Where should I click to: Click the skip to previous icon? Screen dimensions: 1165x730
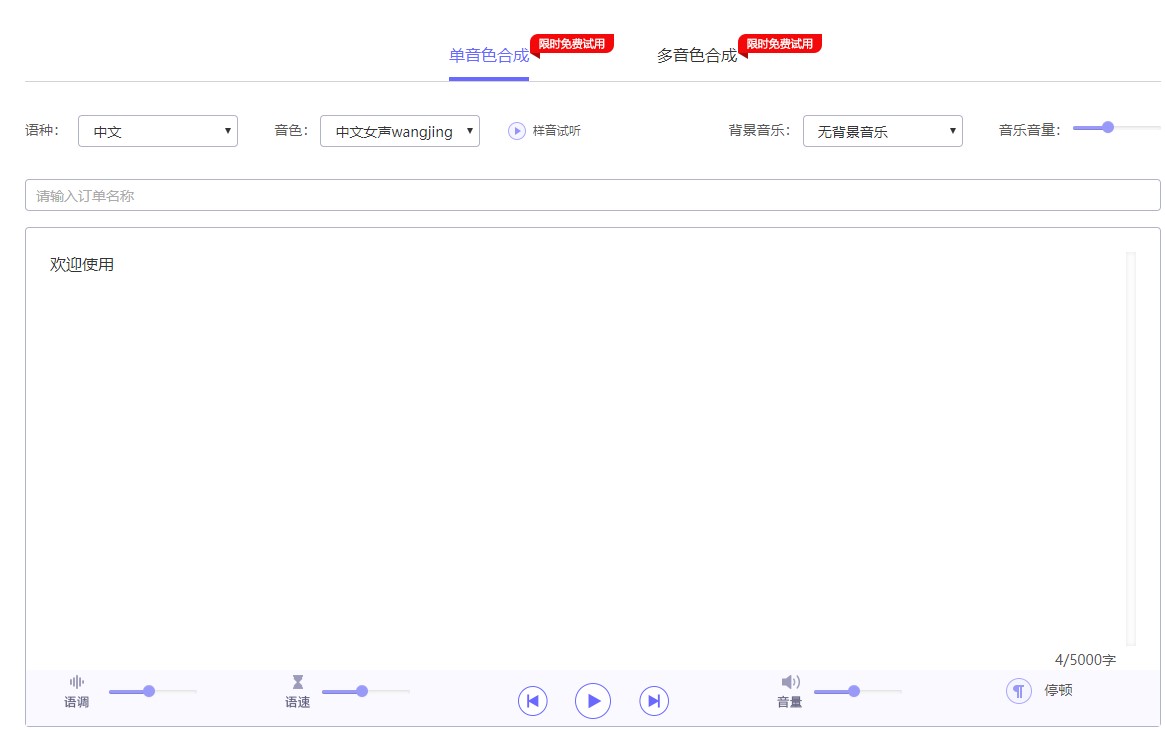(533, 701)
